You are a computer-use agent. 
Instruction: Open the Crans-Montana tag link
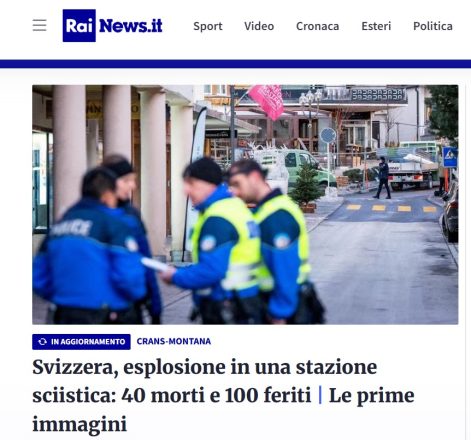pyautogui.click(x=174, y=342)
